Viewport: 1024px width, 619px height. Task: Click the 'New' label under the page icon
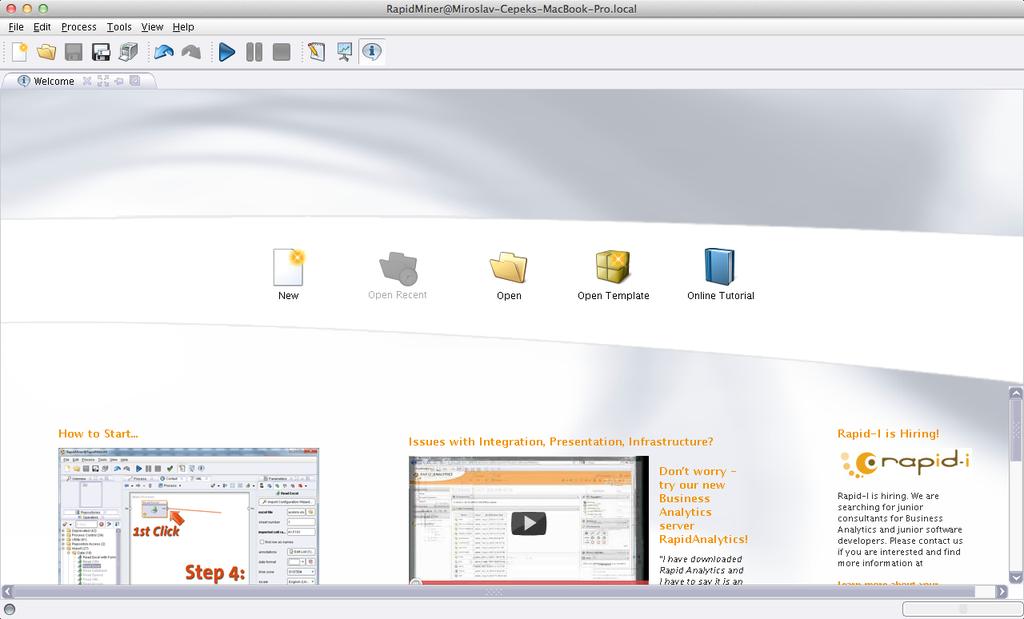point(288,295)
